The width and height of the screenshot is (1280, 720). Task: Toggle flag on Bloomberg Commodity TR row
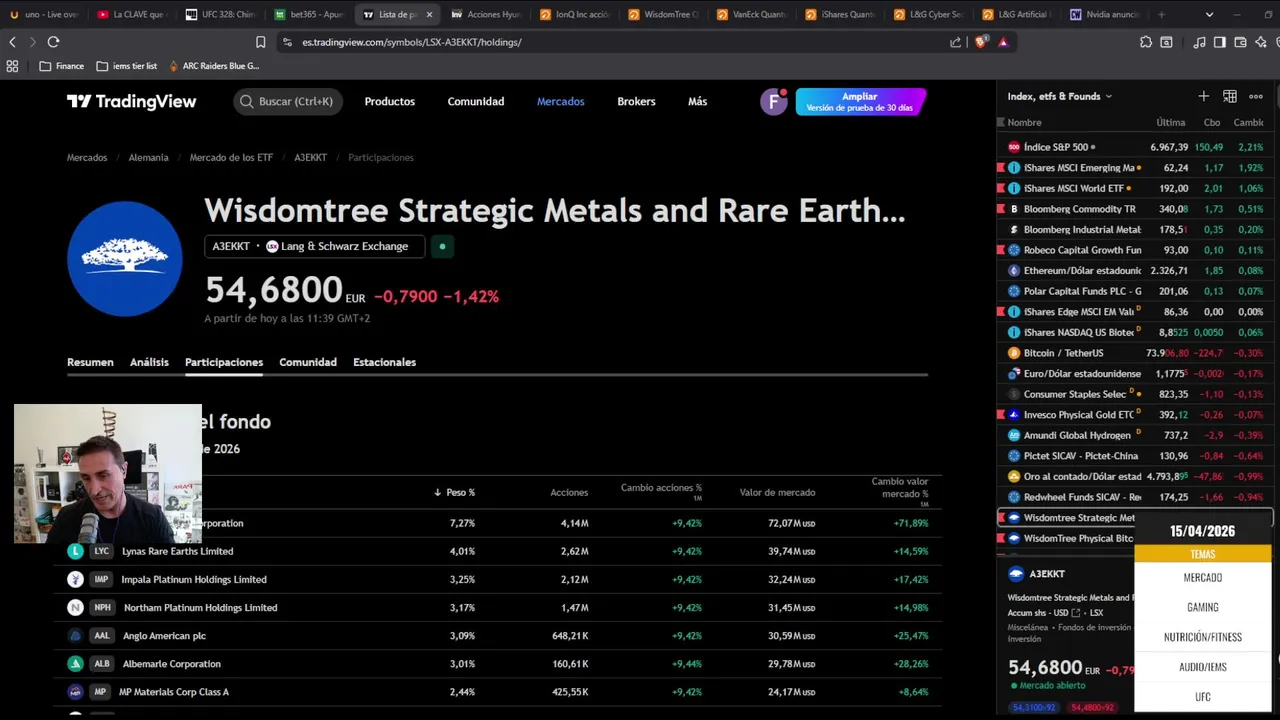[1001, 209]
